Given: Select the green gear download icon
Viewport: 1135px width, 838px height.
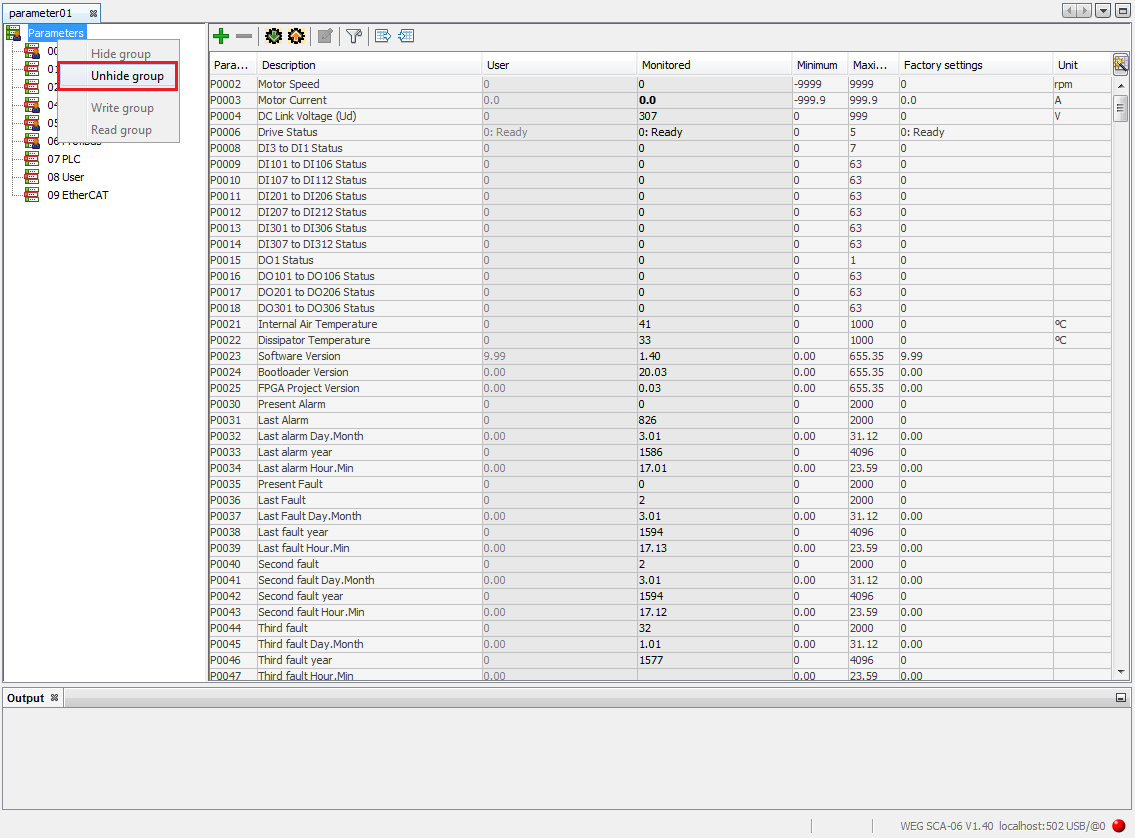Looking at the screenshot, I should click(x=274, y=36).
